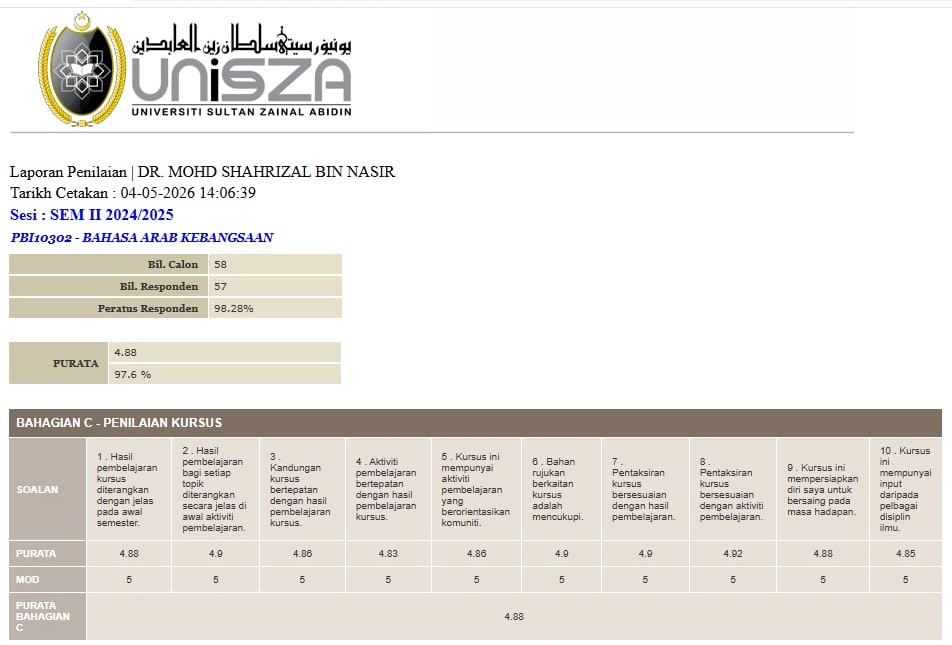Click the question 3 average '4.86'
Viewport: 952px width, 645px height.
point(302,554)
